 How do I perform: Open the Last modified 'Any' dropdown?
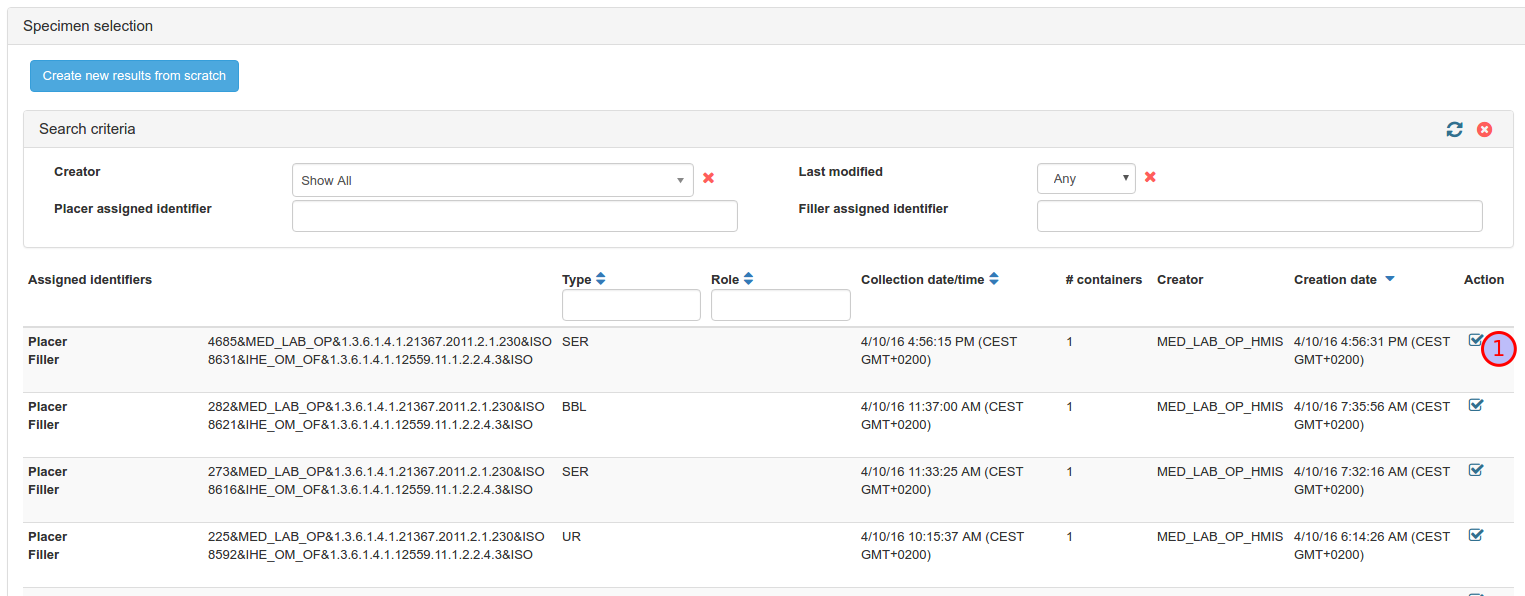pos(1085,178)
